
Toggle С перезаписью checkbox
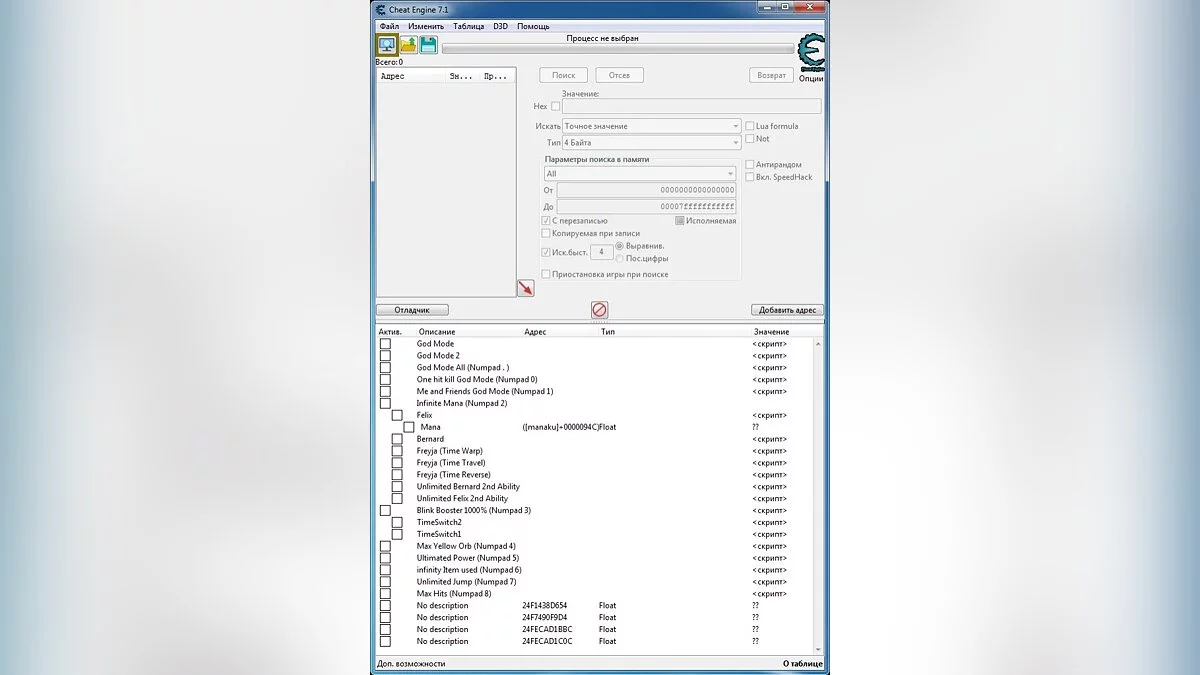546,220
